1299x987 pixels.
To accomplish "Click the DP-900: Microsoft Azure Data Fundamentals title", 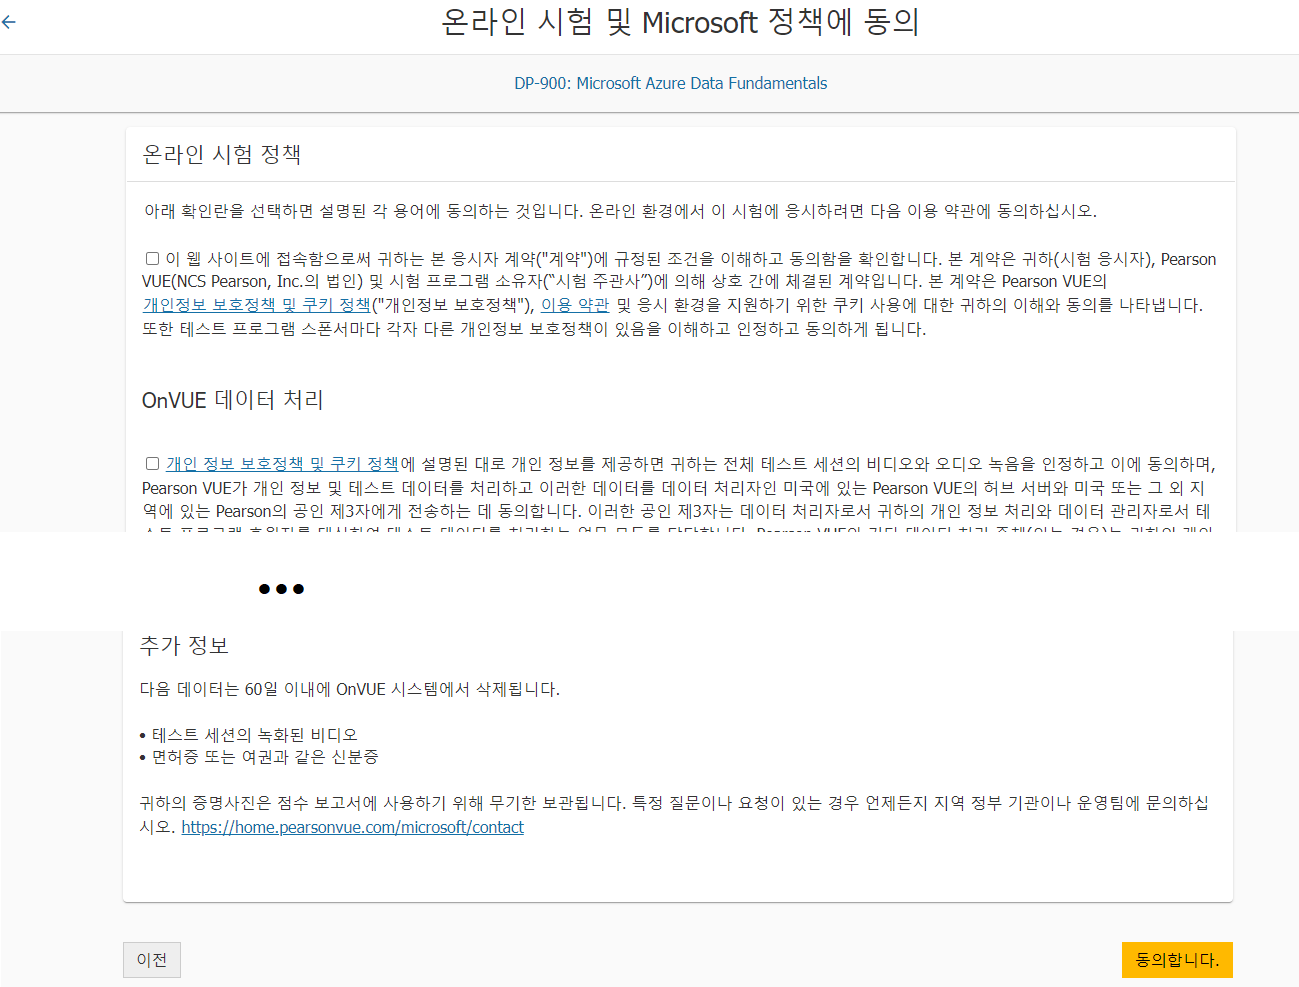I will click(x=671, y=83).
